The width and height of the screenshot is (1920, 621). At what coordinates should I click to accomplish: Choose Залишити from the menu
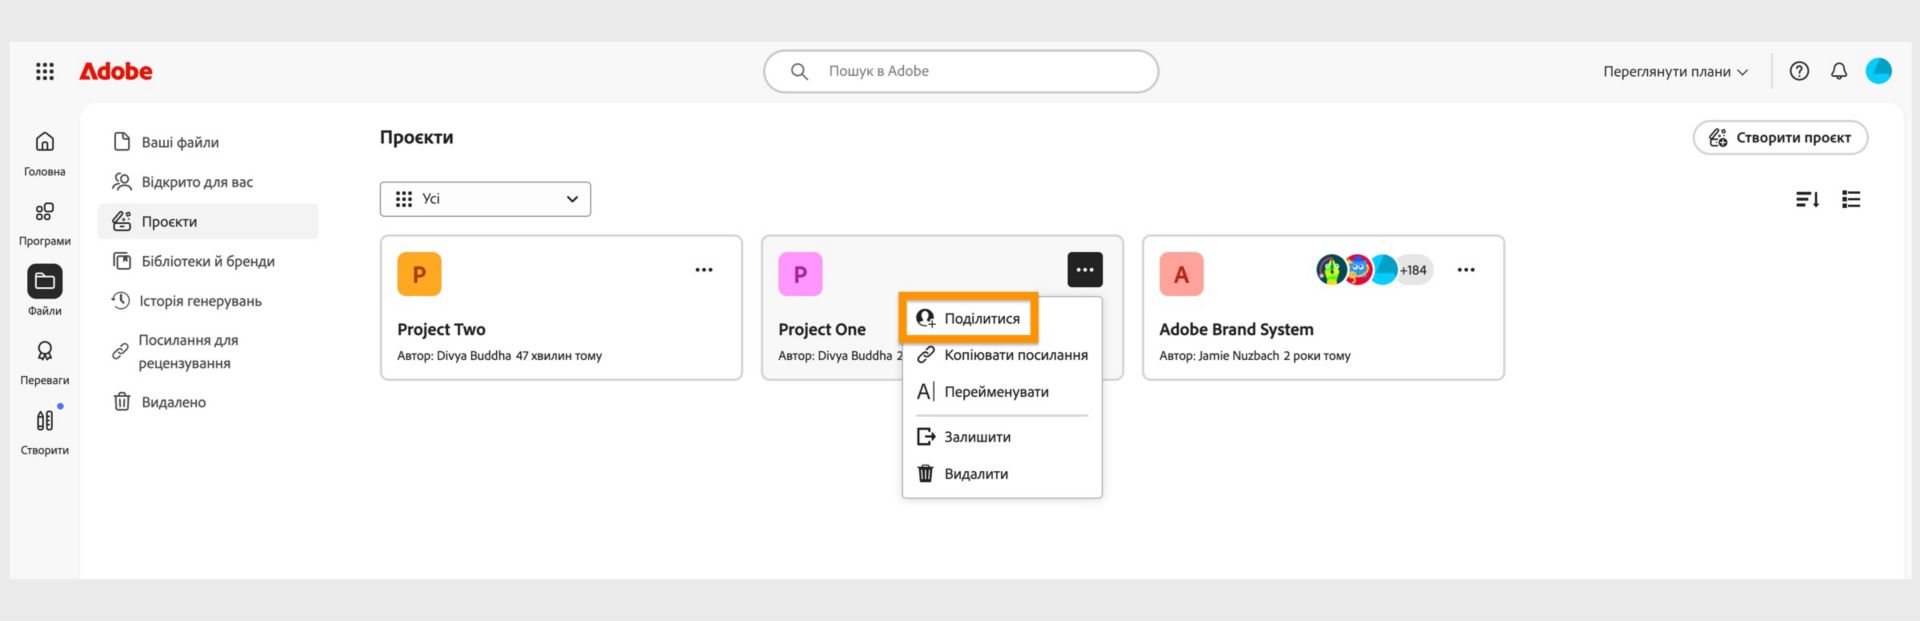click(1002, 437)
